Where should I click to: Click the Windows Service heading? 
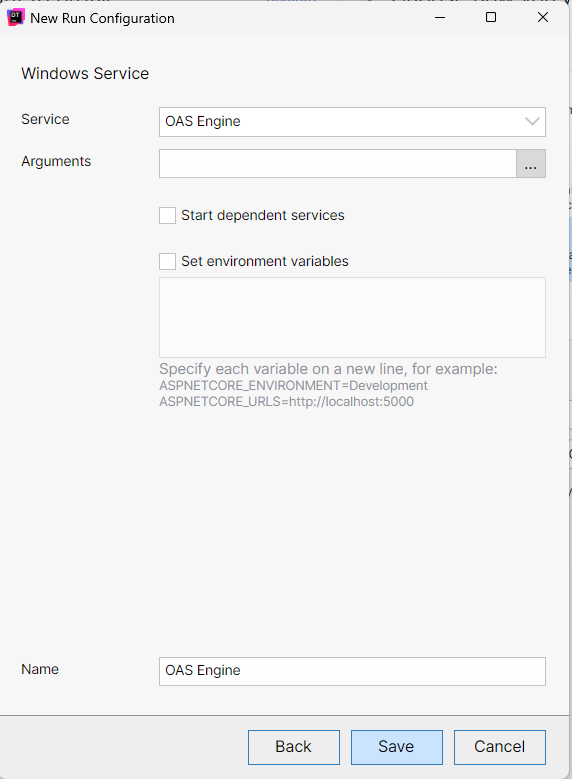coord(85,74)
